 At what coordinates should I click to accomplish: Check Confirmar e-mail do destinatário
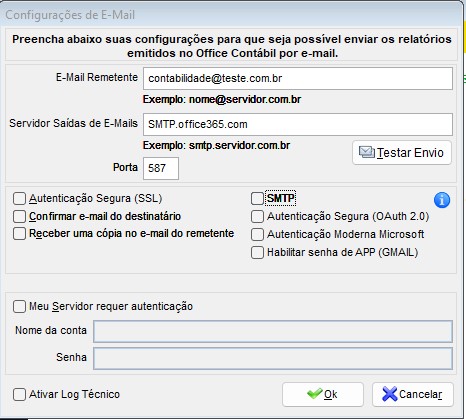(x=19, y=216)
